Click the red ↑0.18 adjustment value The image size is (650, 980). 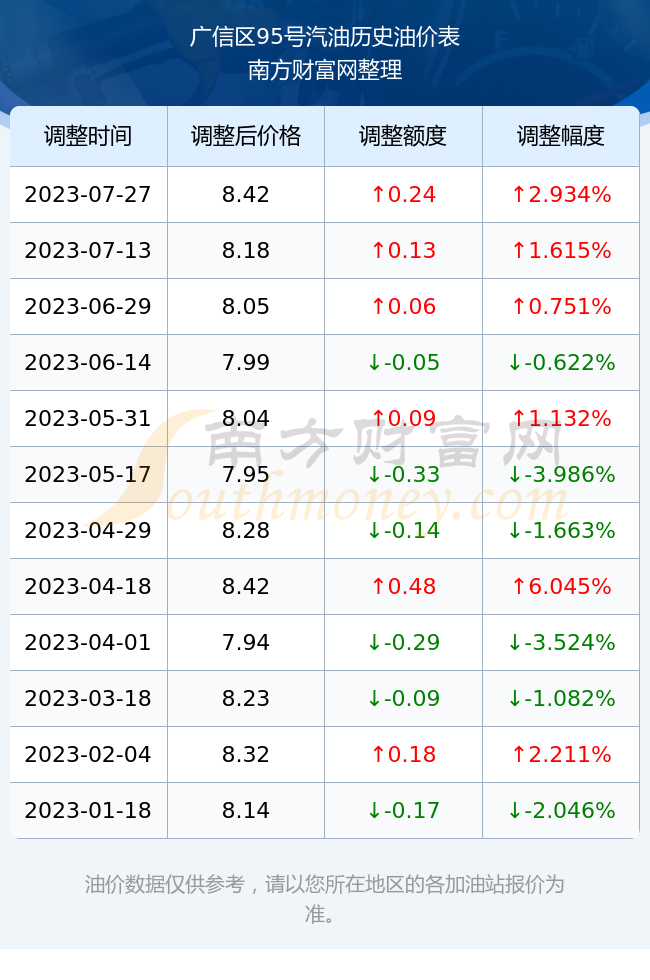(403, 754)
